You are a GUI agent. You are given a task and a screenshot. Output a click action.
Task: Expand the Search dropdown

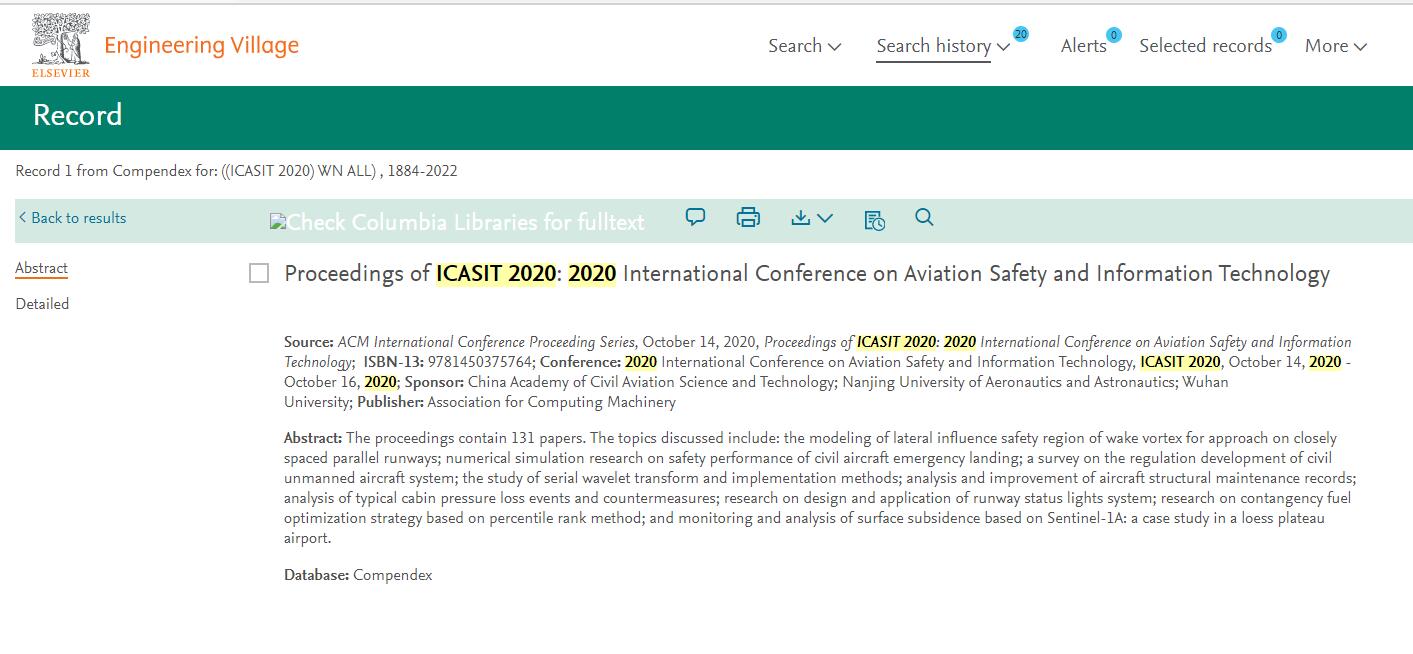coord(804,45)
